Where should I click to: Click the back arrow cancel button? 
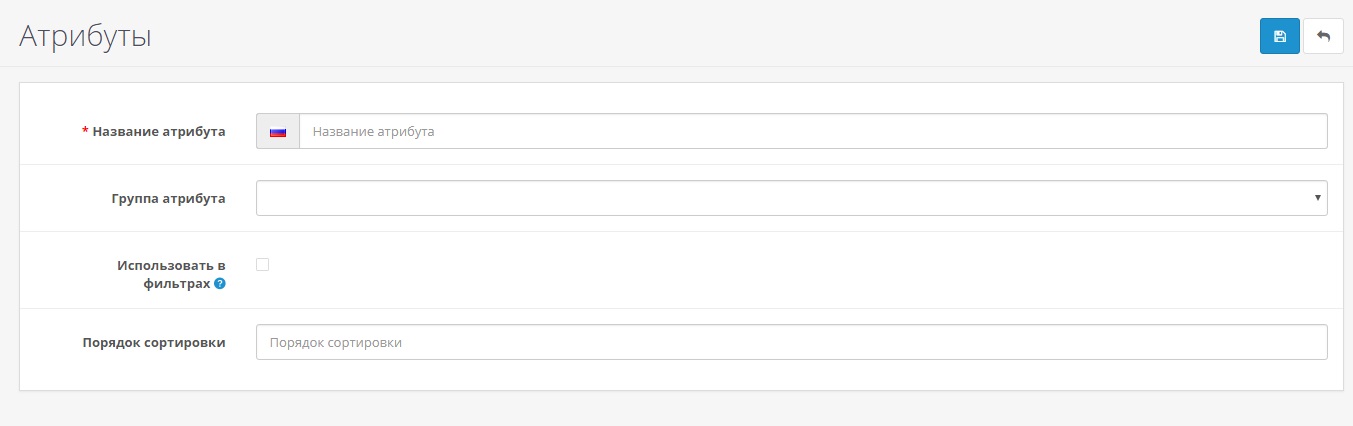point(1323,36)
